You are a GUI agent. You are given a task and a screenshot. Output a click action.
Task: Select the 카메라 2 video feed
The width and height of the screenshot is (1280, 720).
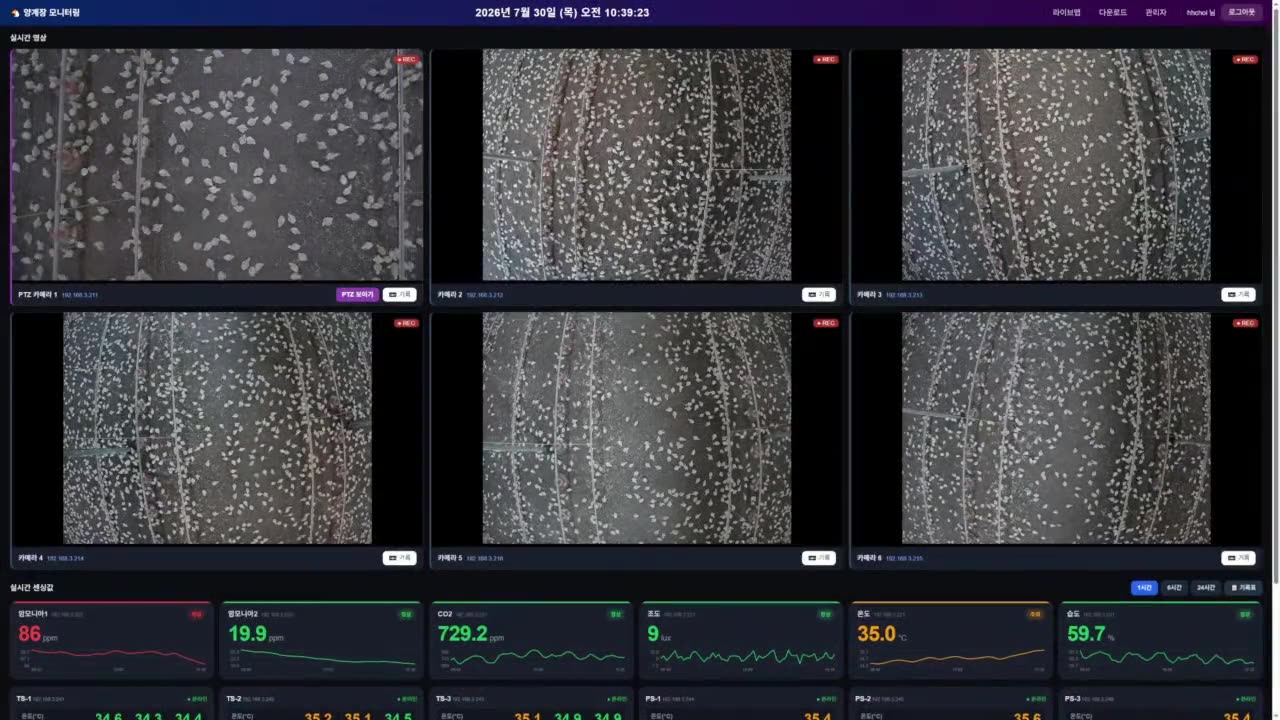[637, 165]
